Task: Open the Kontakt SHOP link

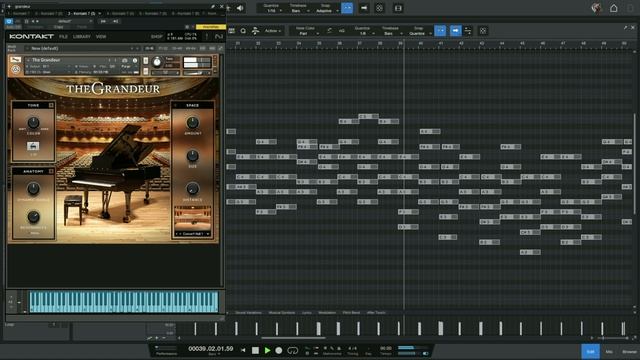Action: click(156, 37)
